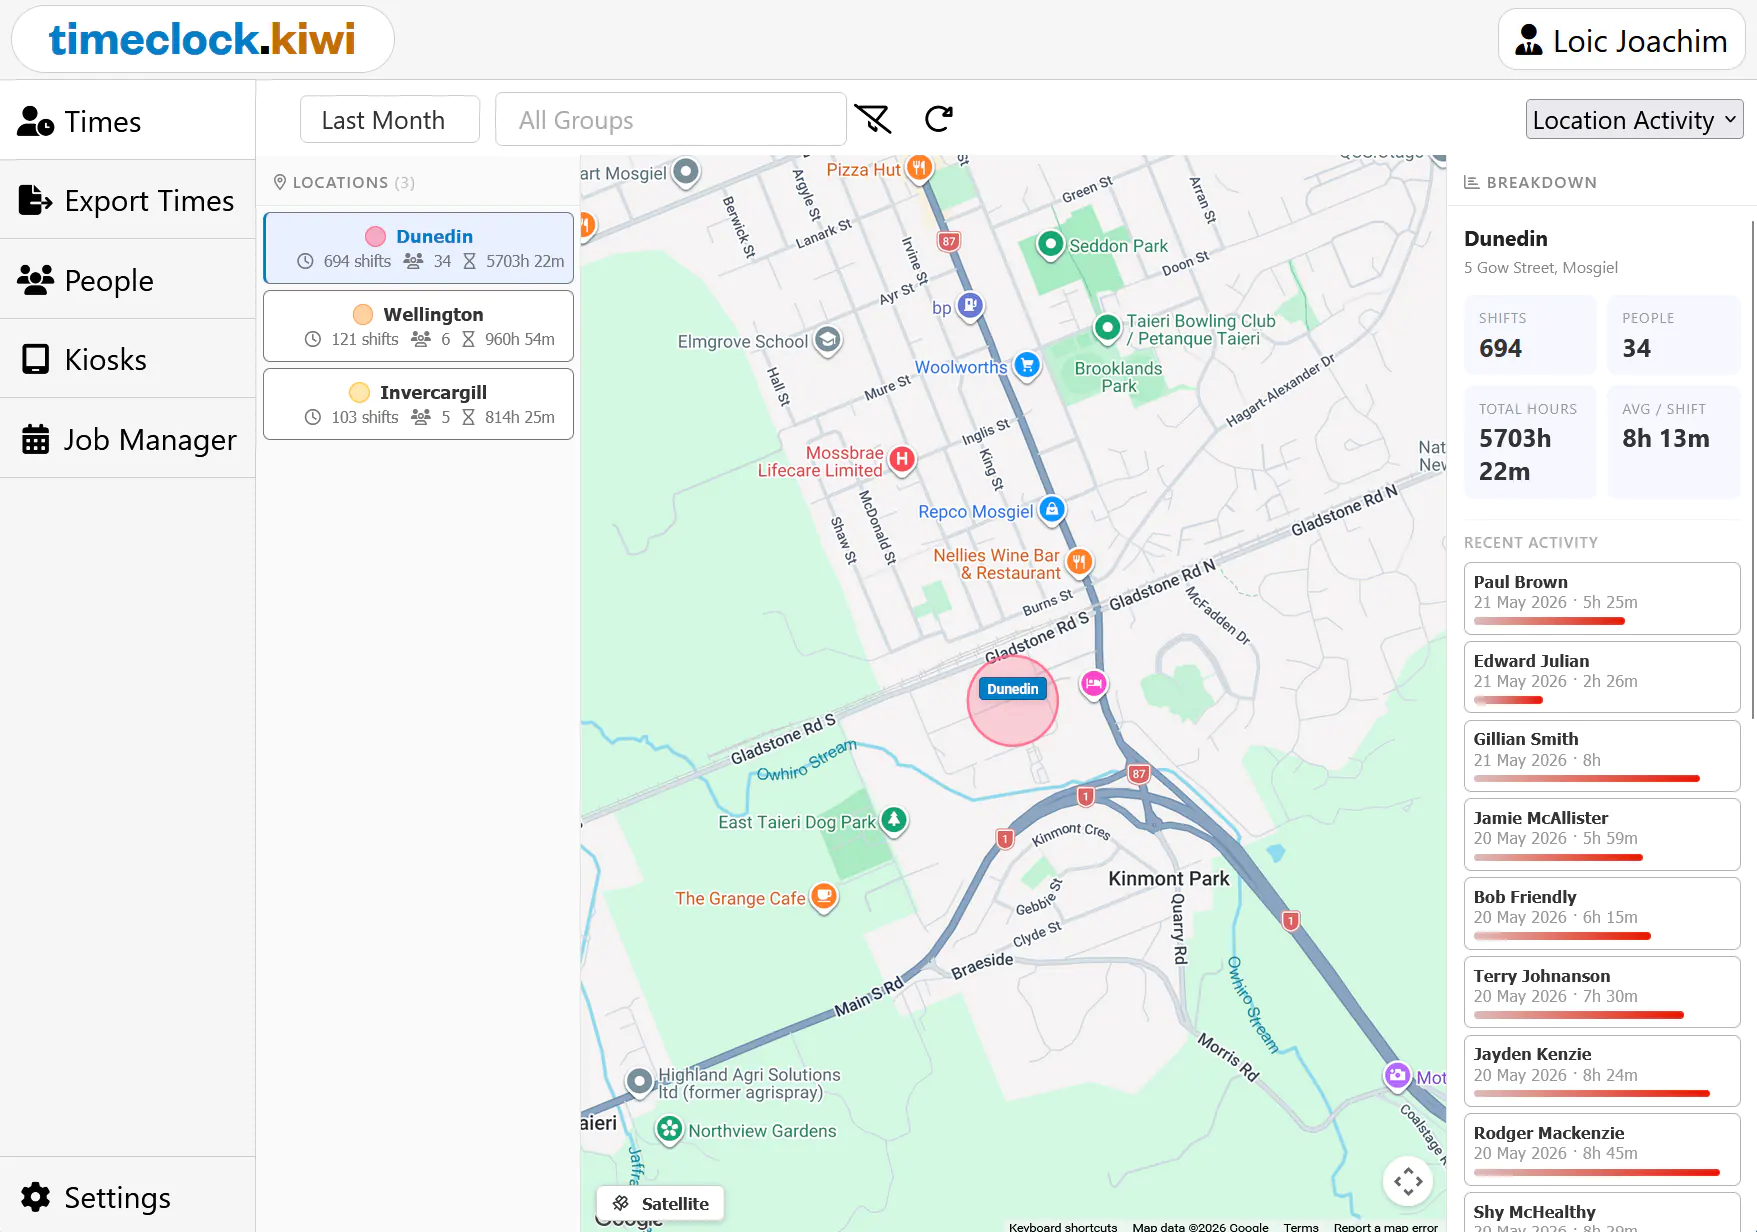Click the Dunedin map marker label
The height and width of the screenshot is (1232, 1757).
click(x=1013, y=689)
